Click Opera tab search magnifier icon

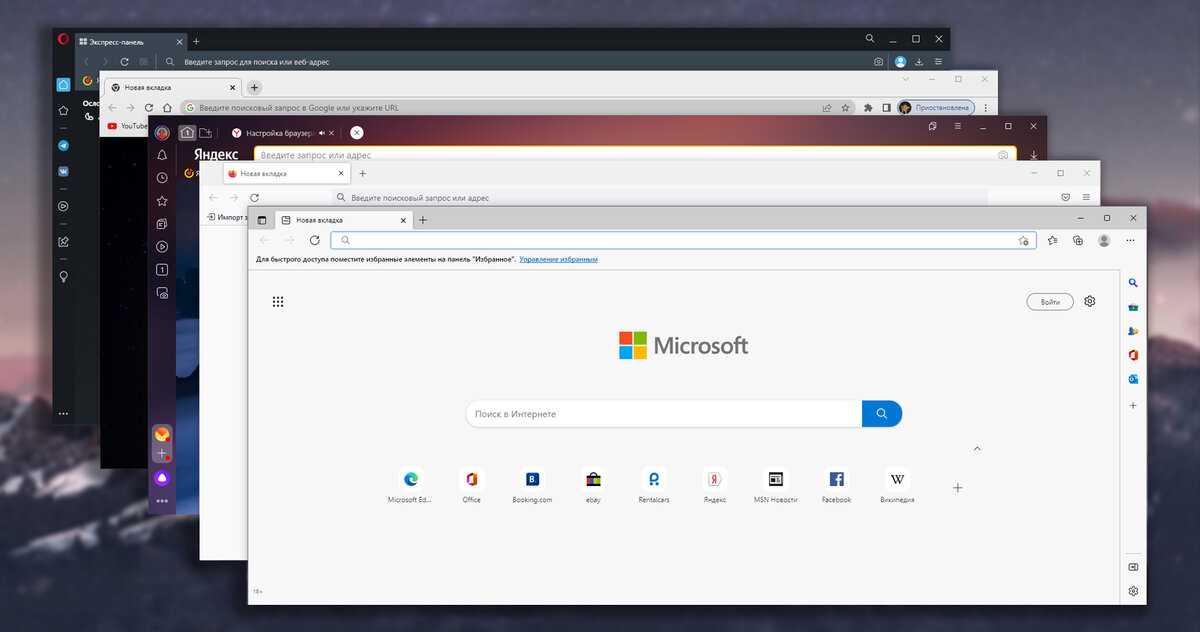click(870, 38)
